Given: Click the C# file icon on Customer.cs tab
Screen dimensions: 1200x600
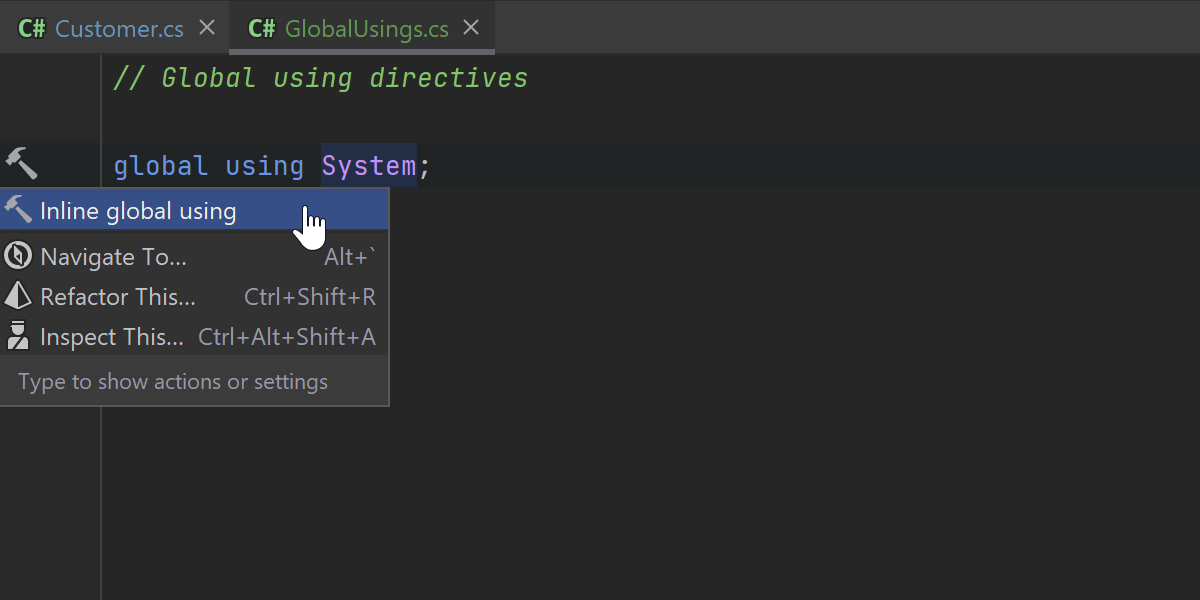Looking at the screenshot, I should coord(32,28).
